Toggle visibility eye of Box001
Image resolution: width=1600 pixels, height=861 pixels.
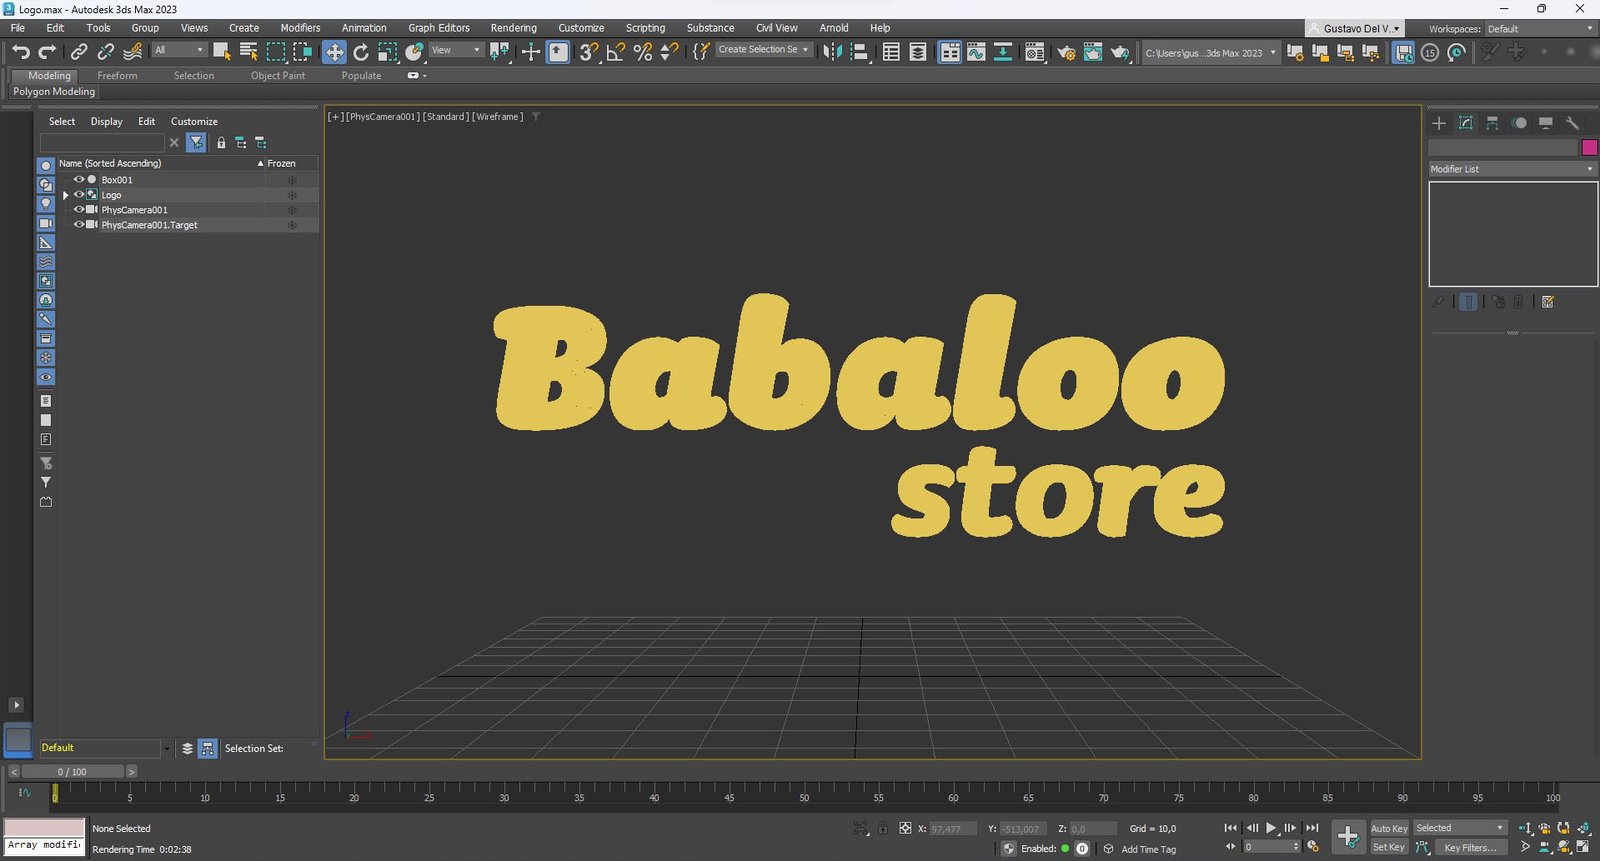click(x=79, y=180)
